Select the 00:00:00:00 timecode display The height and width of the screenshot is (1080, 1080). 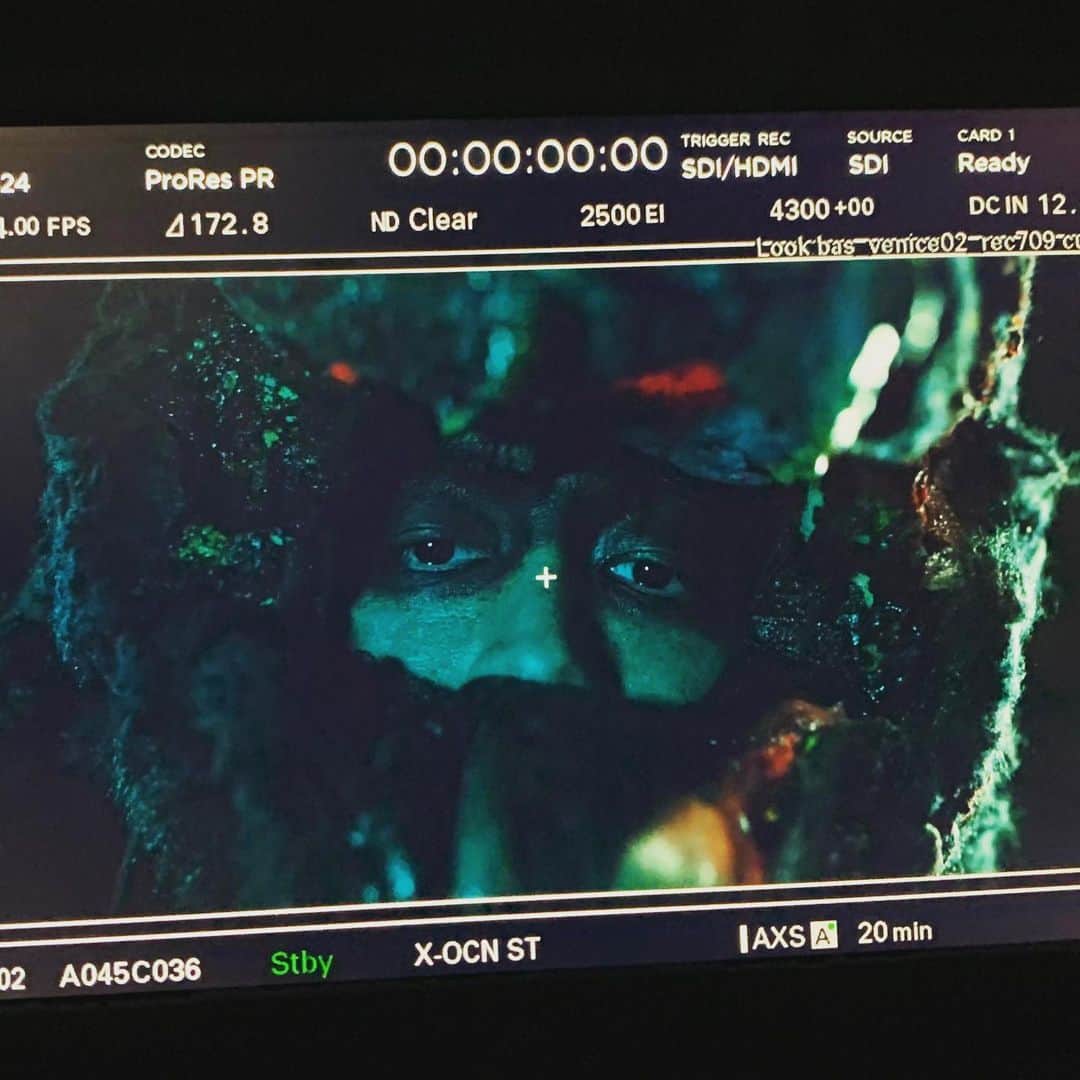coord(528,156)
